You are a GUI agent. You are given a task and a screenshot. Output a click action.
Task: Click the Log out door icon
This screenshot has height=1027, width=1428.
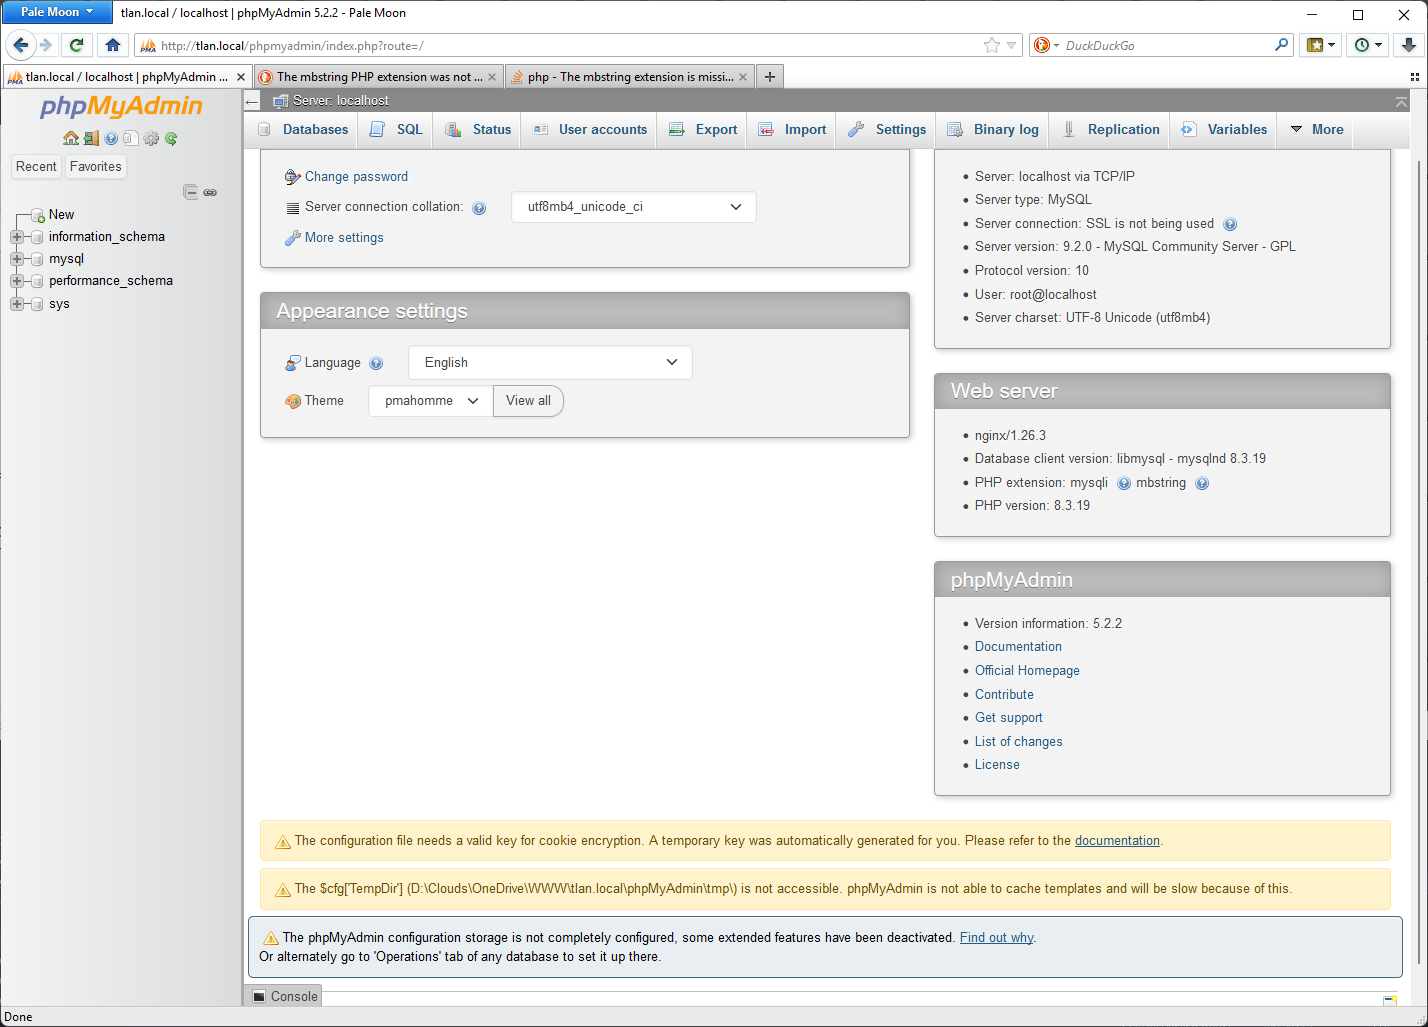click(x=91, y=139)
